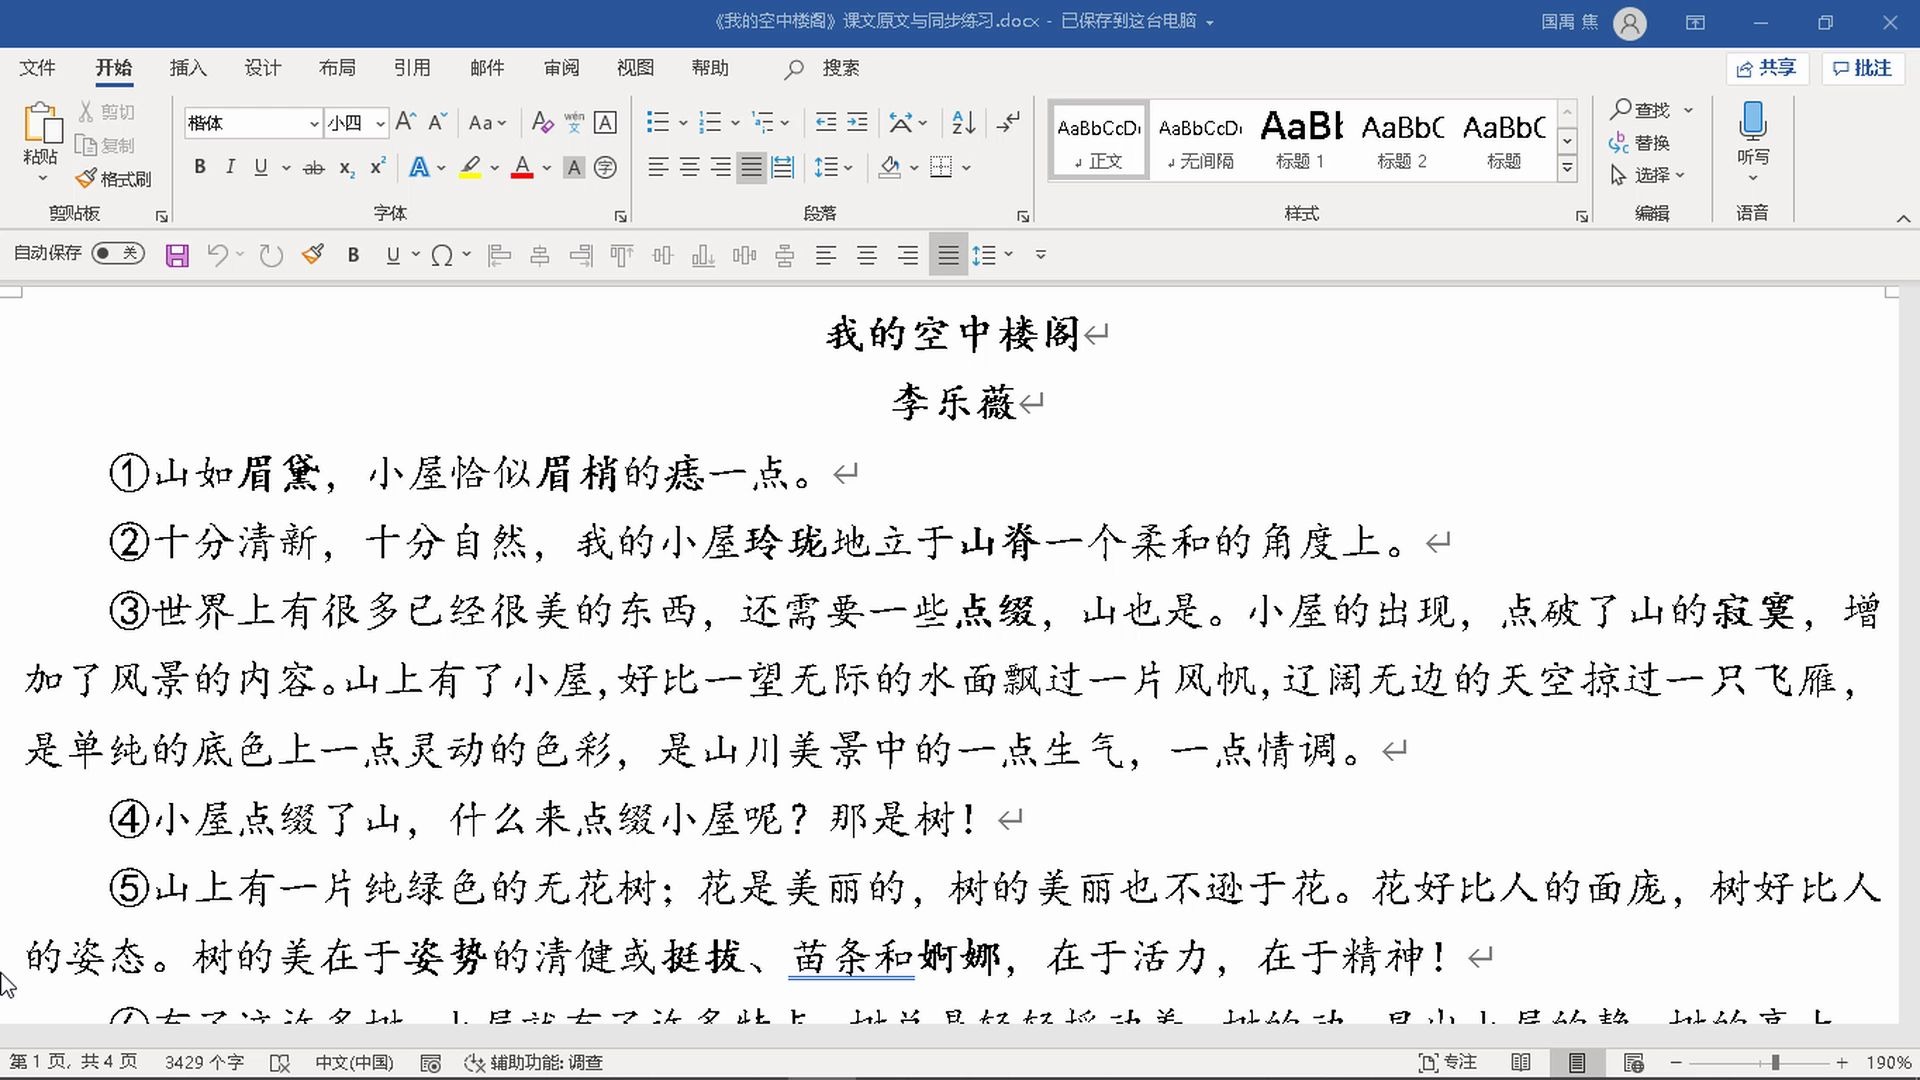Toggle Focus mode in status bar
Viewport: 1920px width, 1080px height.
coord(1448,1062)
